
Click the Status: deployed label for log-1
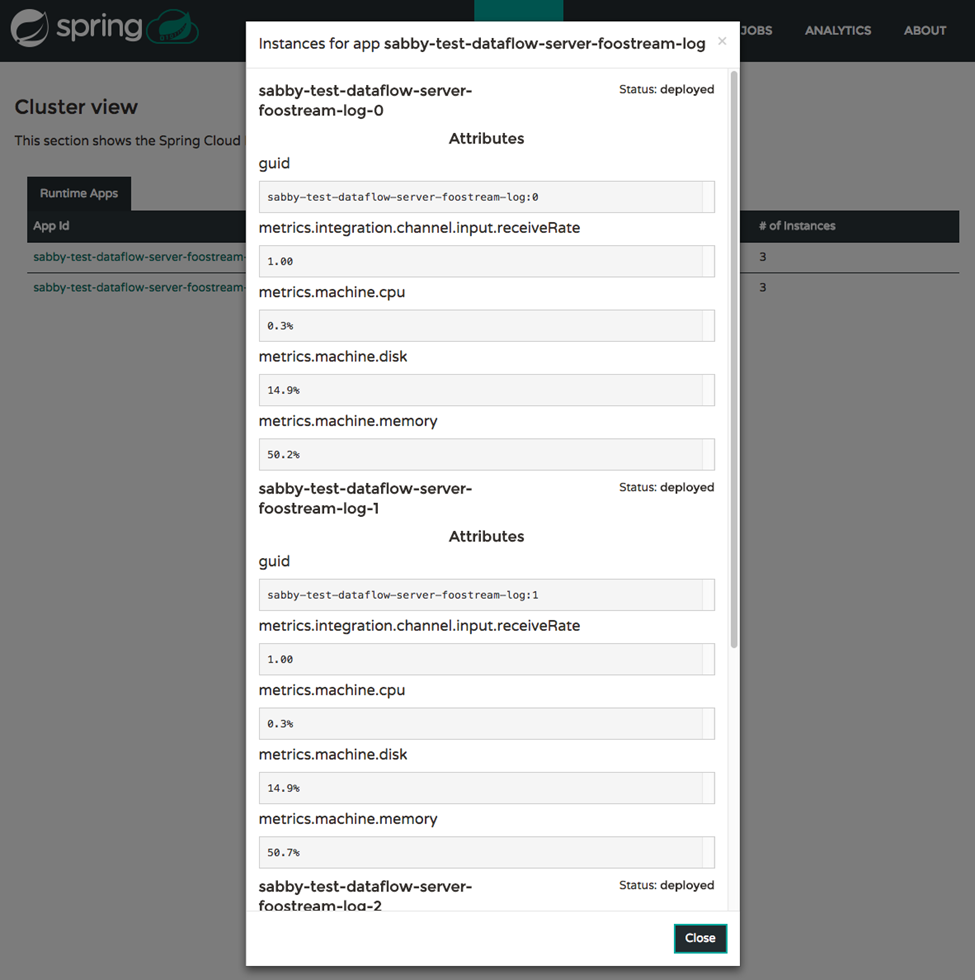(x=666, y=488)
